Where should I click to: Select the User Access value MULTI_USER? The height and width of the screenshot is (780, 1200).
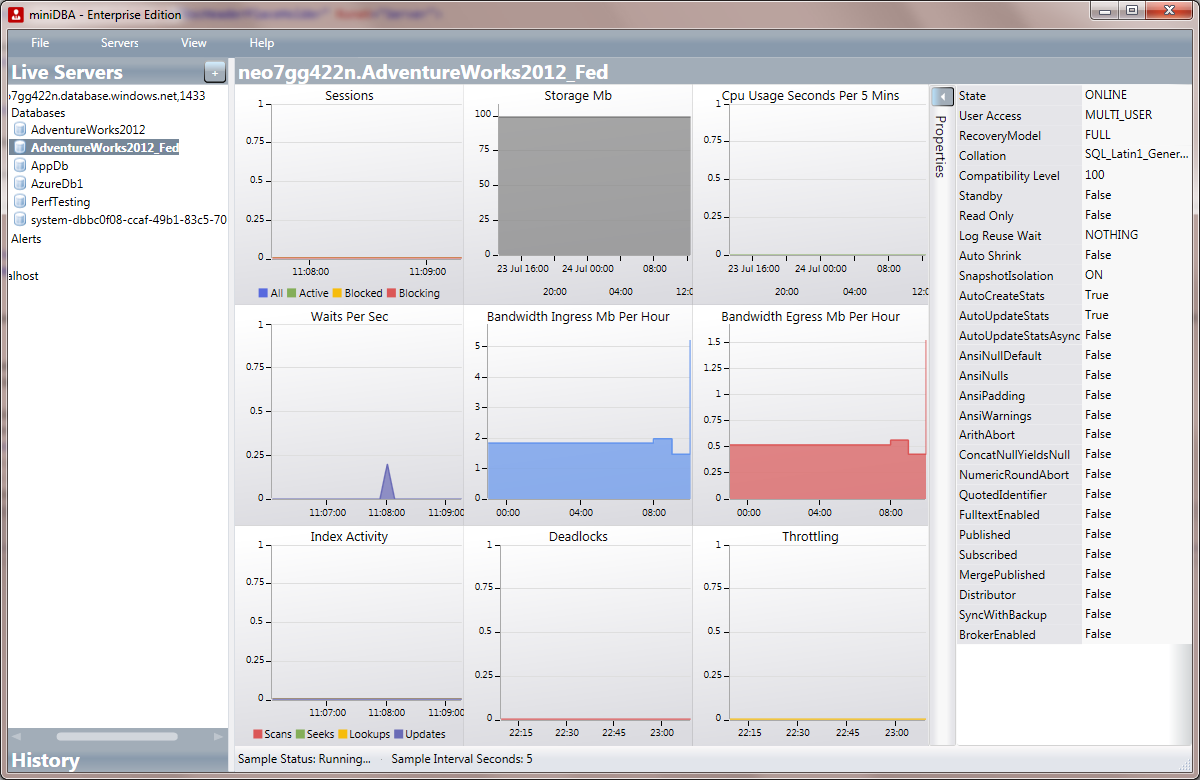click(1118, 115)
